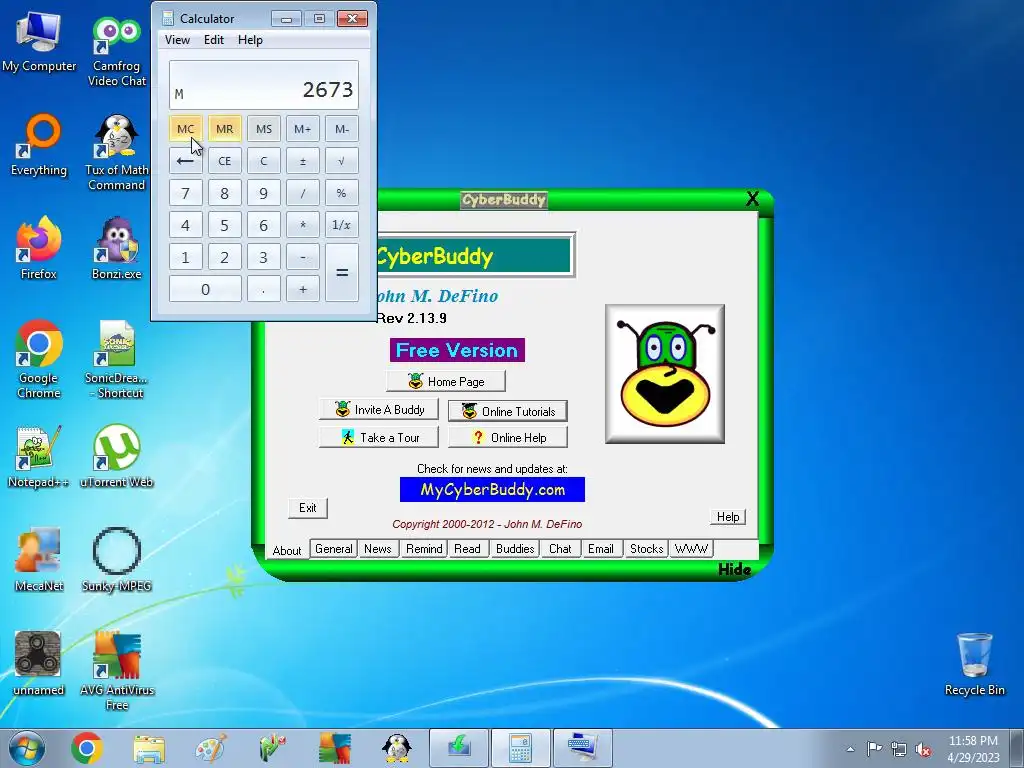Open the My Computer desktop icon
1024x768 pixels.
(x=39, y=42)
